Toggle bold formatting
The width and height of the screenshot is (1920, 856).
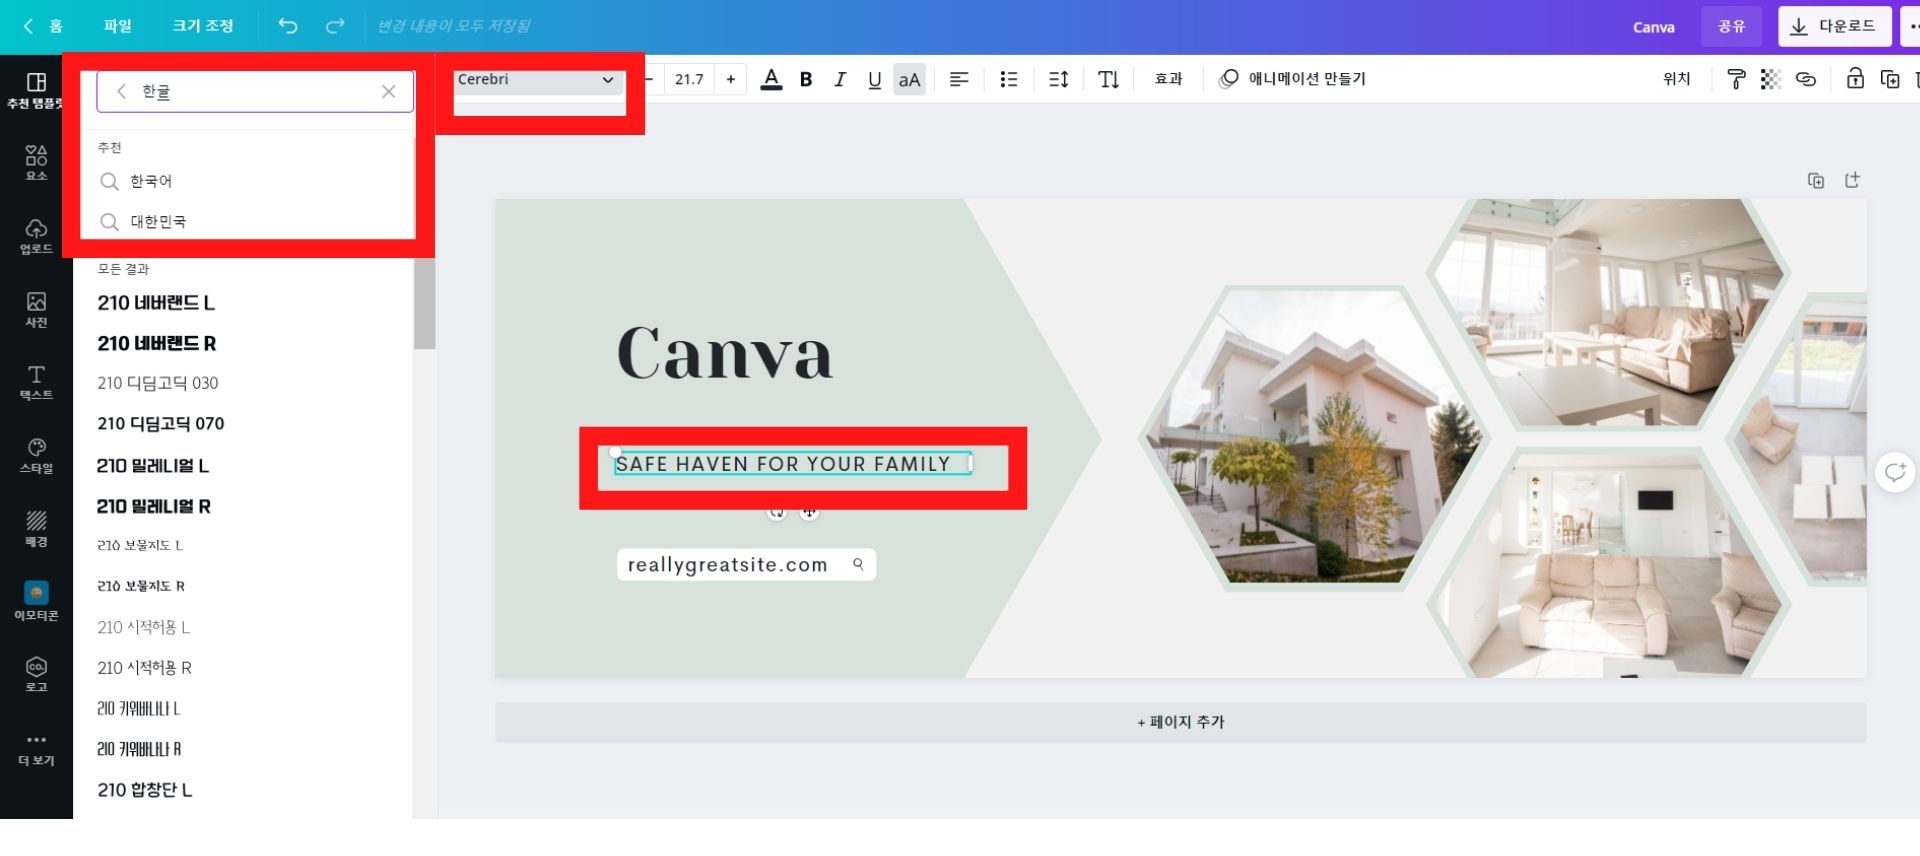[806, 79]
